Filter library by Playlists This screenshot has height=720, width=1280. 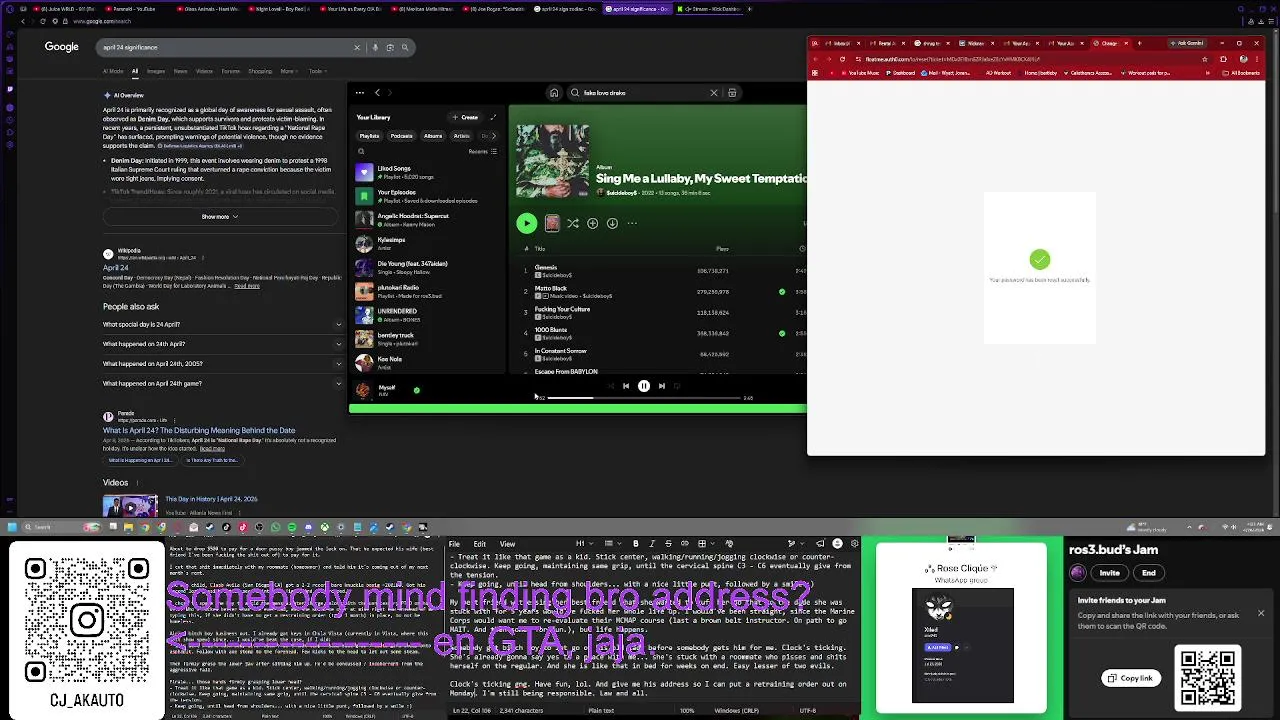pyautogui.click(x=370, y=136)
